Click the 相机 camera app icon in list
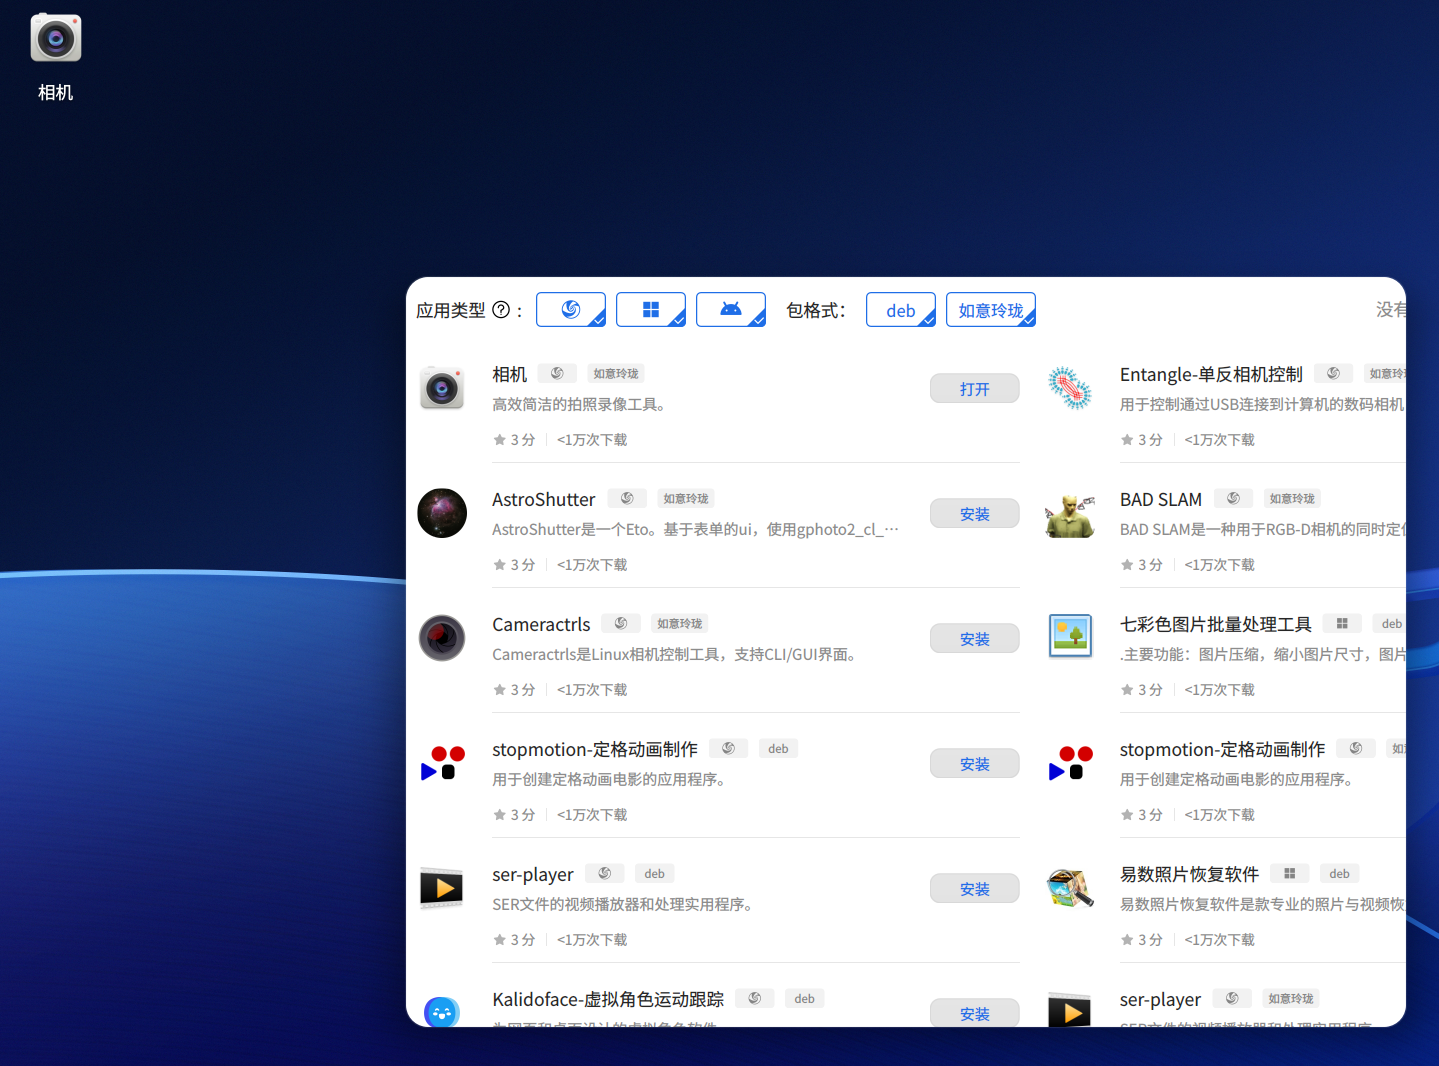This screenshot has width=1439, height=1066. coord(442,388)
